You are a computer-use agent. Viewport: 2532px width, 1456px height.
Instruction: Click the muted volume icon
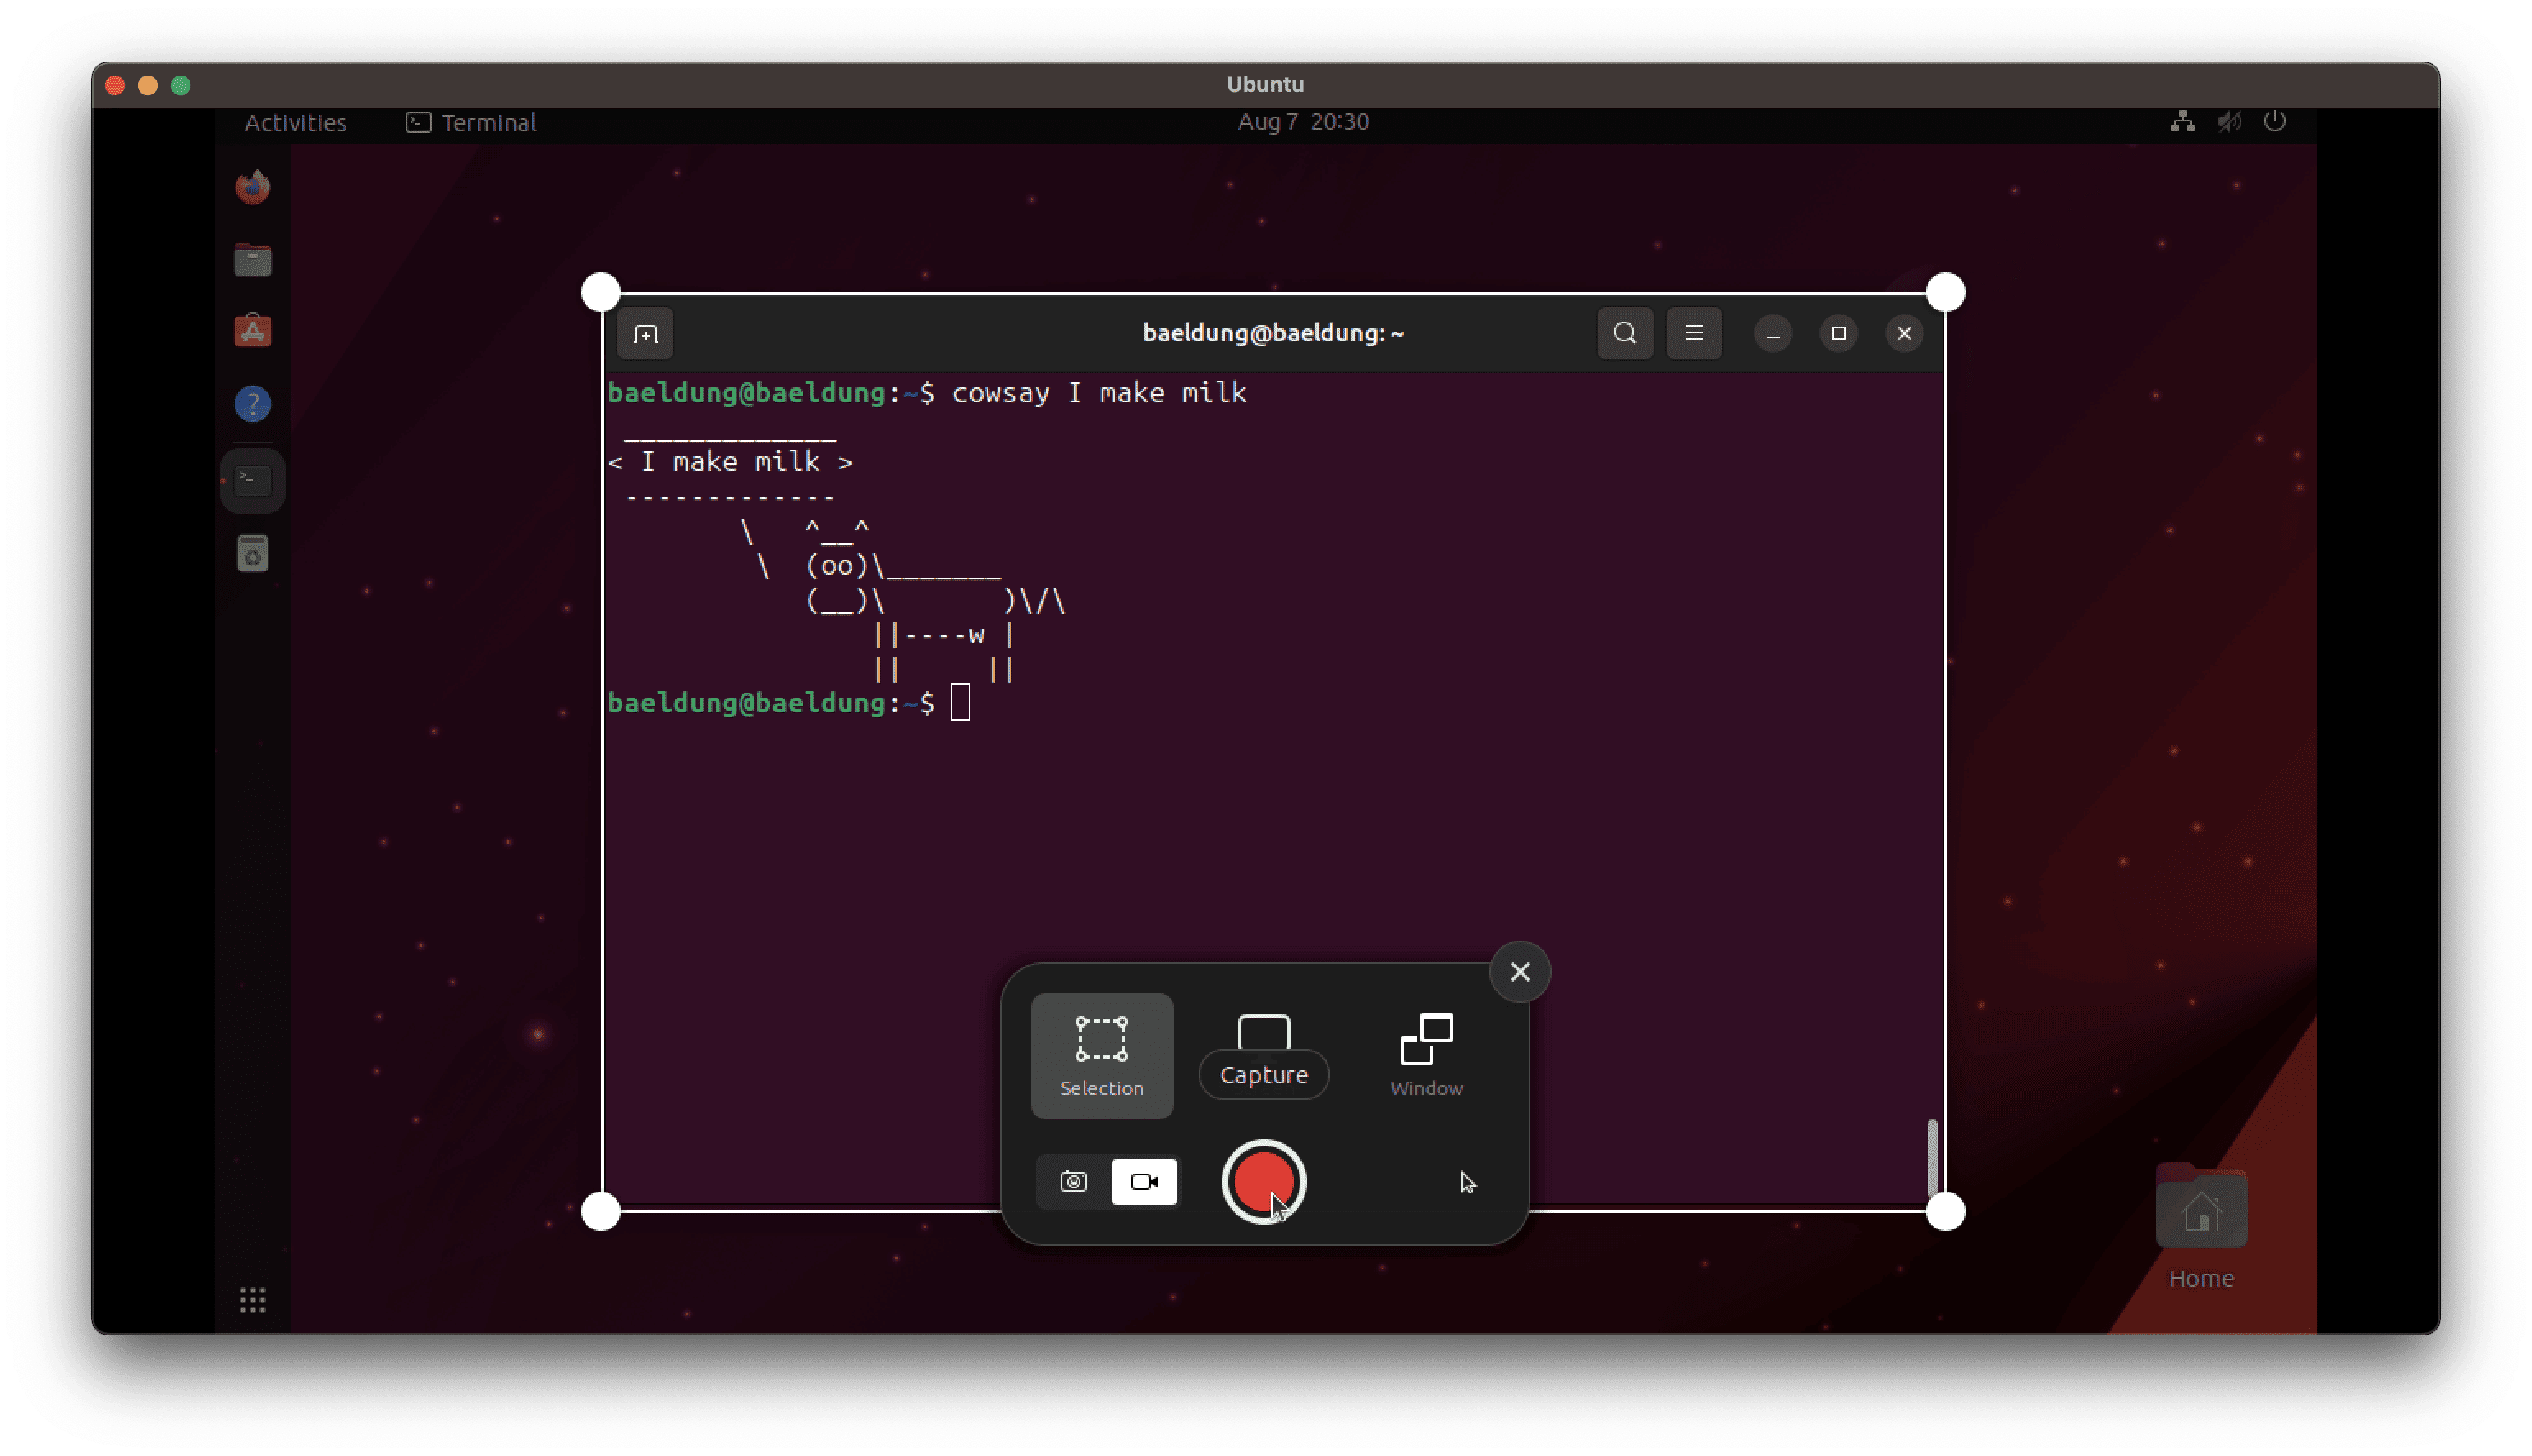click(x=2228, y=121)
